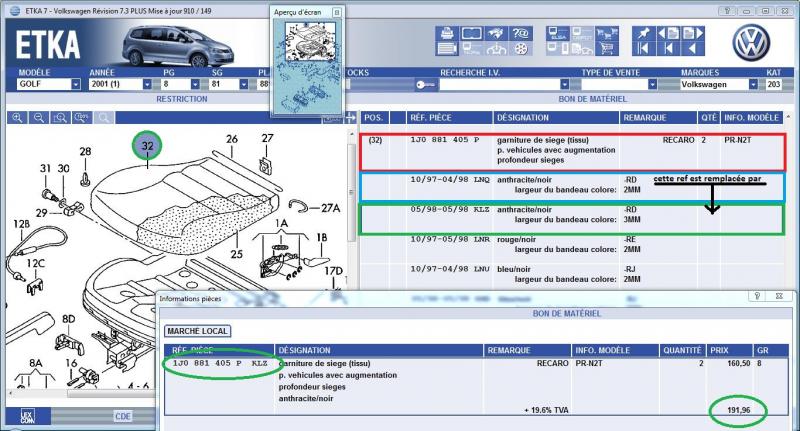
Task: Click the multiple shopping carts icon
Action: coord(607,34)
